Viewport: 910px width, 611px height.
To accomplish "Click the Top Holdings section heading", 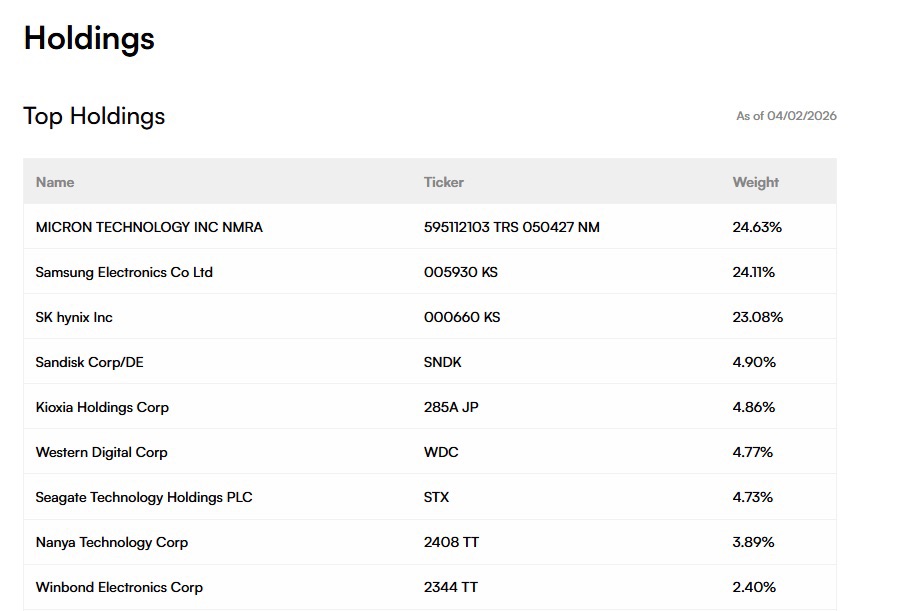I will point(94,116).
